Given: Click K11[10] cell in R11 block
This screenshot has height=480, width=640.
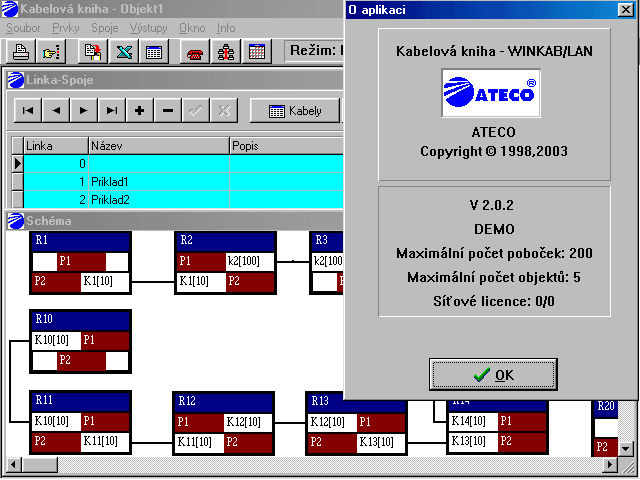Looking at the screenshot, I should pos(105,442).
